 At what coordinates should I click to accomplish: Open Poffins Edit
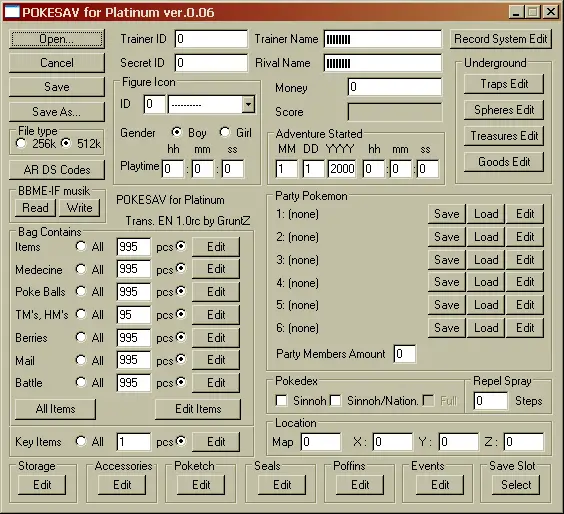pyautogui.click(x=360, y=485)
